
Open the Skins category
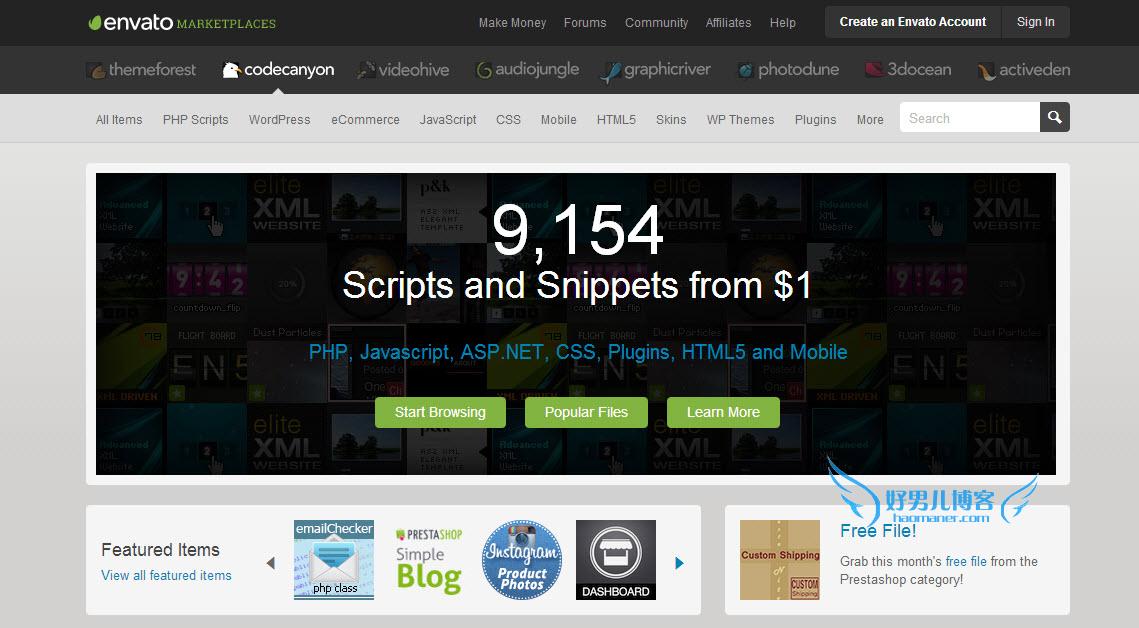[x=671, y=120]
